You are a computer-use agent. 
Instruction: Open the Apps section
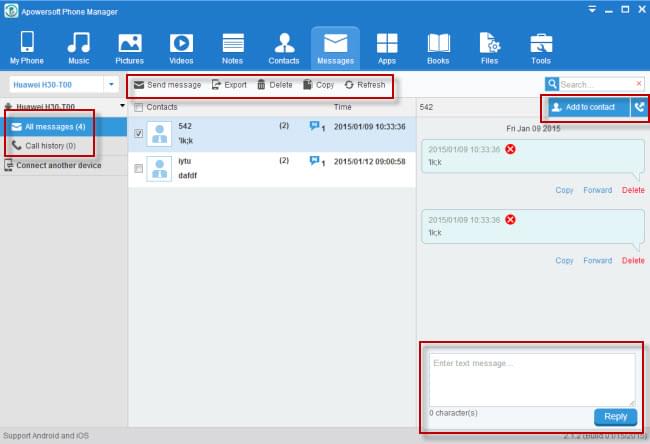click(x=387, y=48)
